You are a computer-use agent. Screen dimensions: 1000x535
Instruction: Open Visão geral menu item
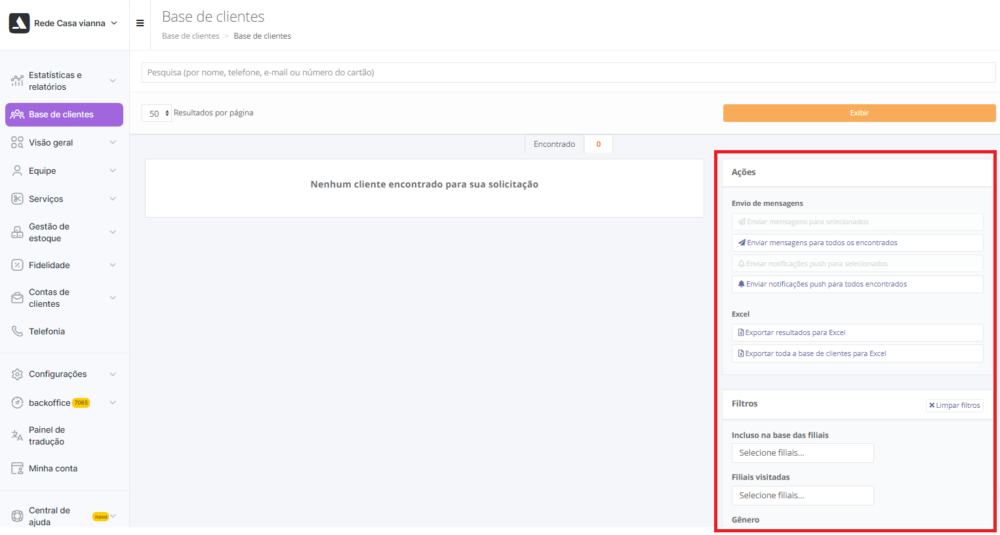click(64, 143)
